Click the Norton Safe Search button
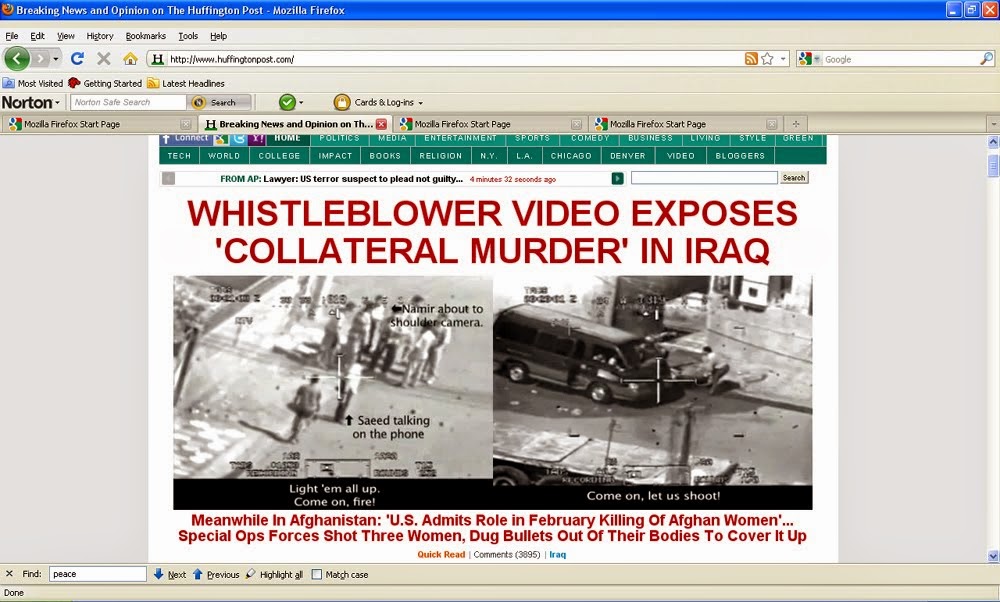The width and height of the screenshot is (1000, 602). pos(219,102)
